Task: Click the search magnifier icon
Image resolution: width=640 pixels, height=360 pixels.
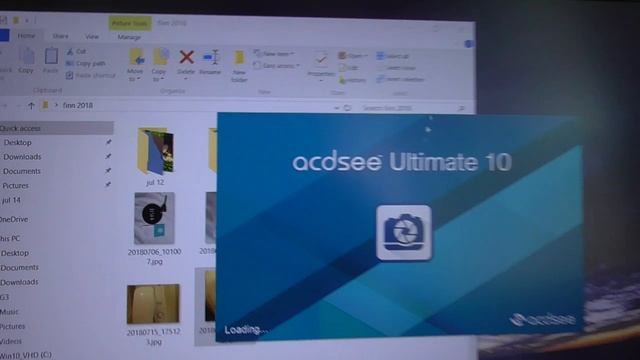Action: pos(462,108)
